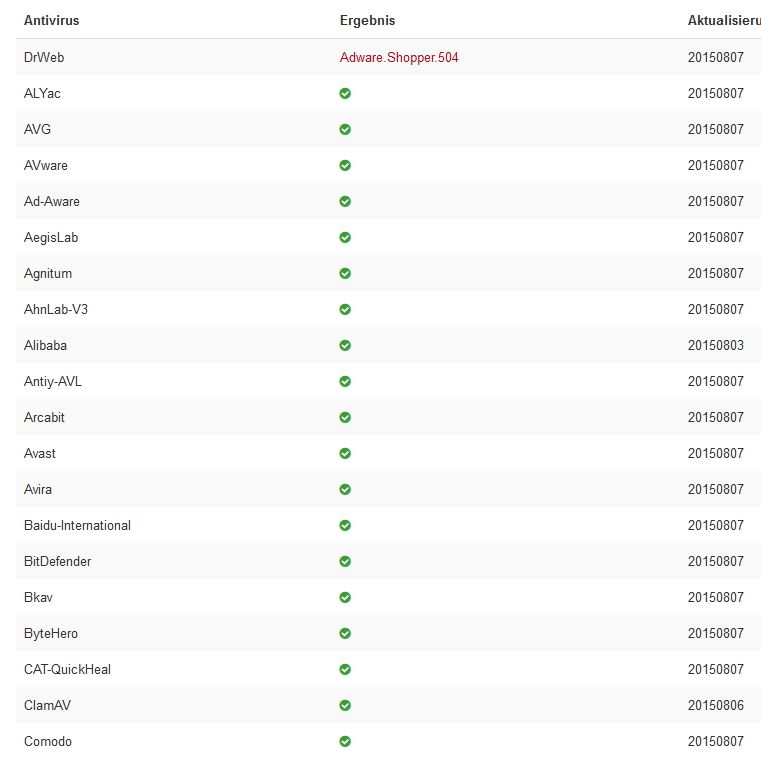The width and height of the screenshot is (761, 757).
Task: Click the 20150803 update date for Alibaba
Action: (716, 345)
